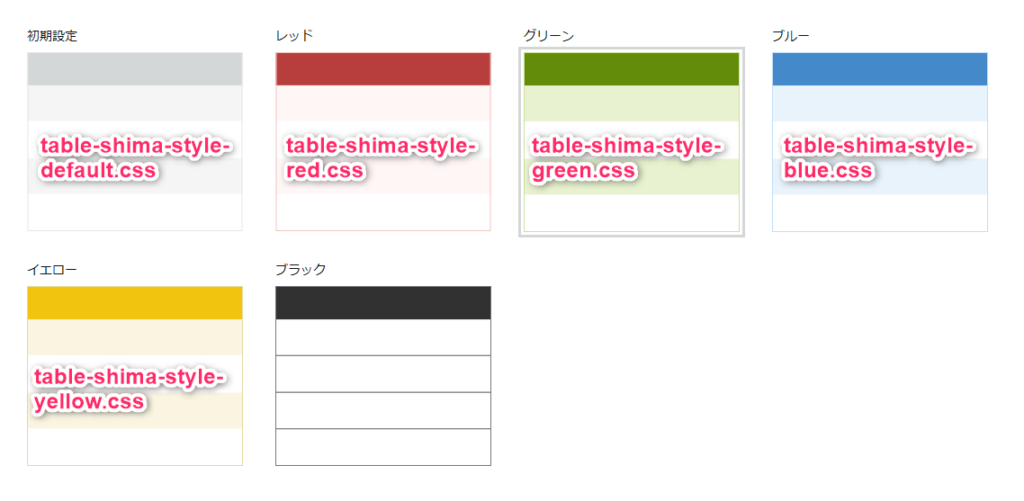Viewport: 1024px width, 501px height.
Task: Click the yellow header bar of イエロー preview
Action: [135, 303]
